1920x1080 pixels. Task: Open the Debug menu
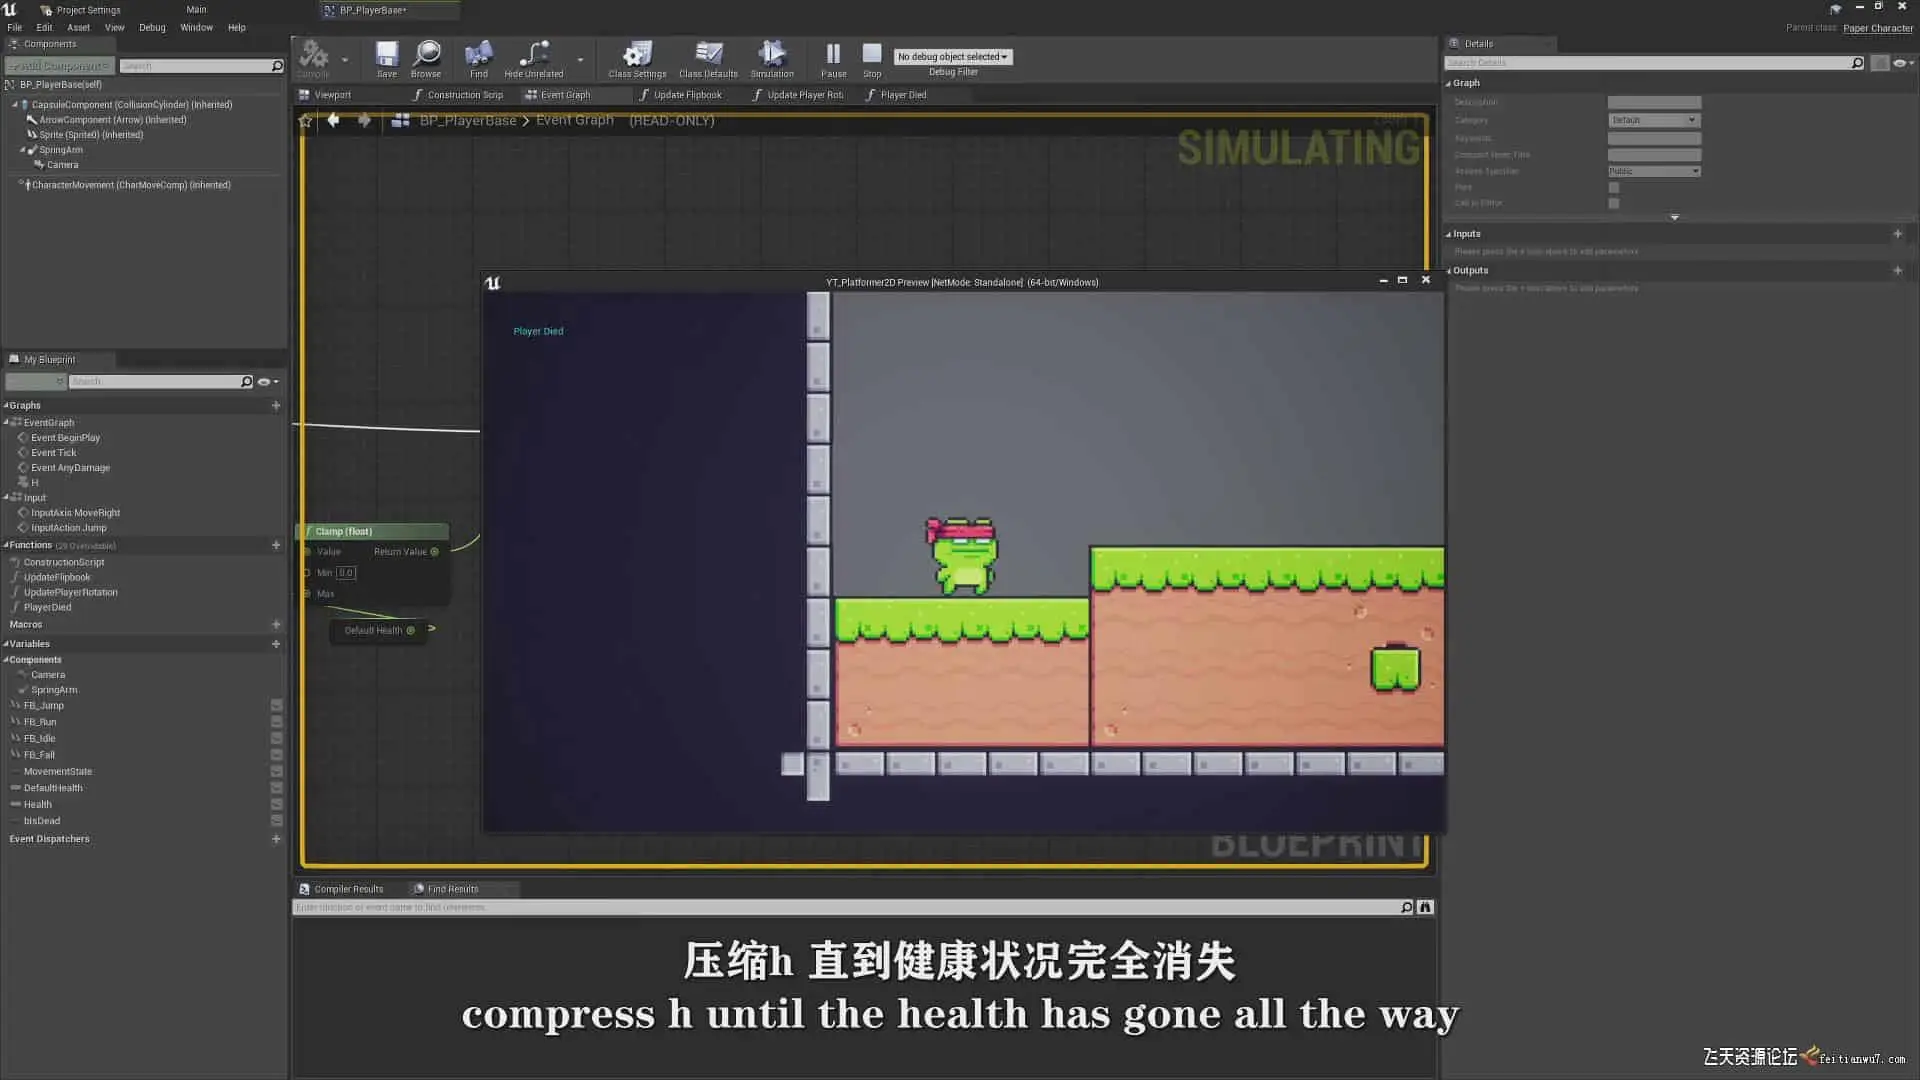152,28
